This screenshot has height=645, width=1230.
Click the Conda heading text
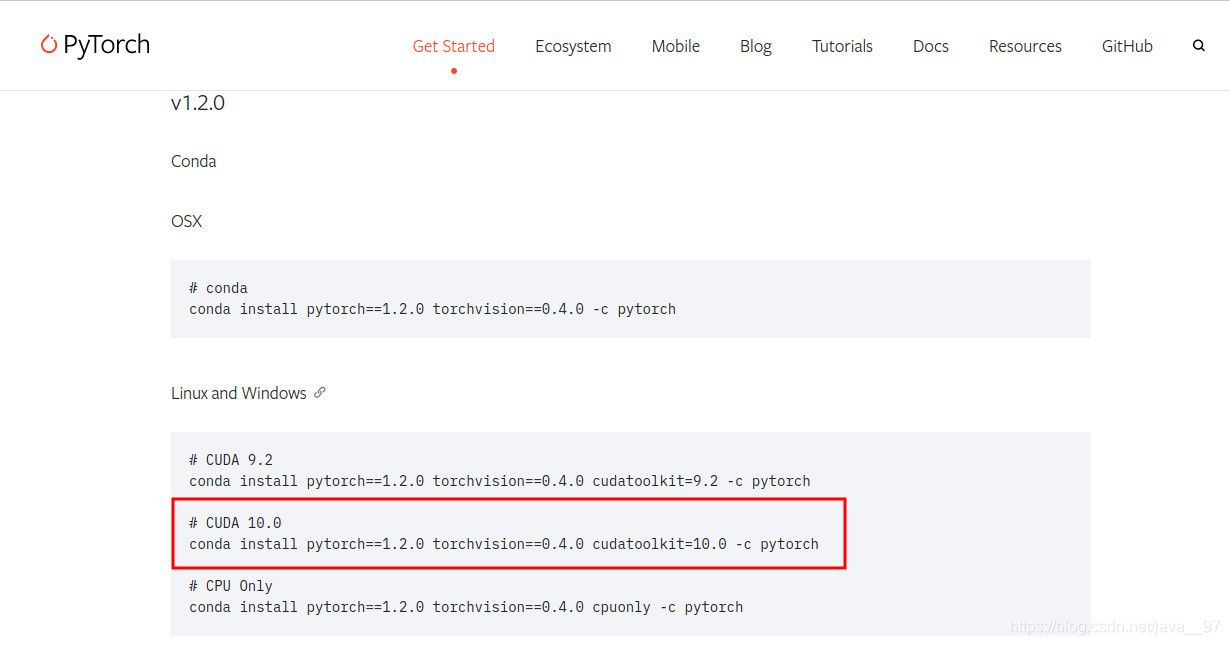(194, 161)
